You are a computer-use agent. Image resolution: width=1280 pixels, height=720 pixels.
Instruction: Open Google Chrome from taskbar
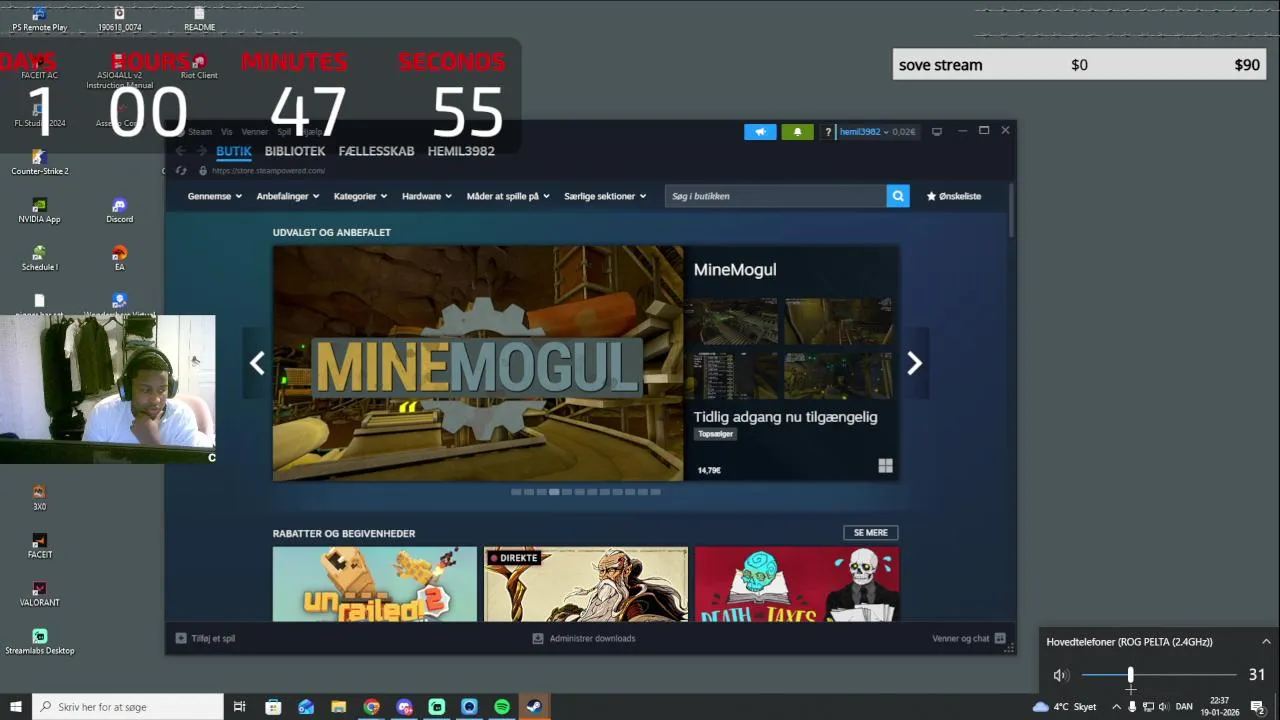[371, 707]
